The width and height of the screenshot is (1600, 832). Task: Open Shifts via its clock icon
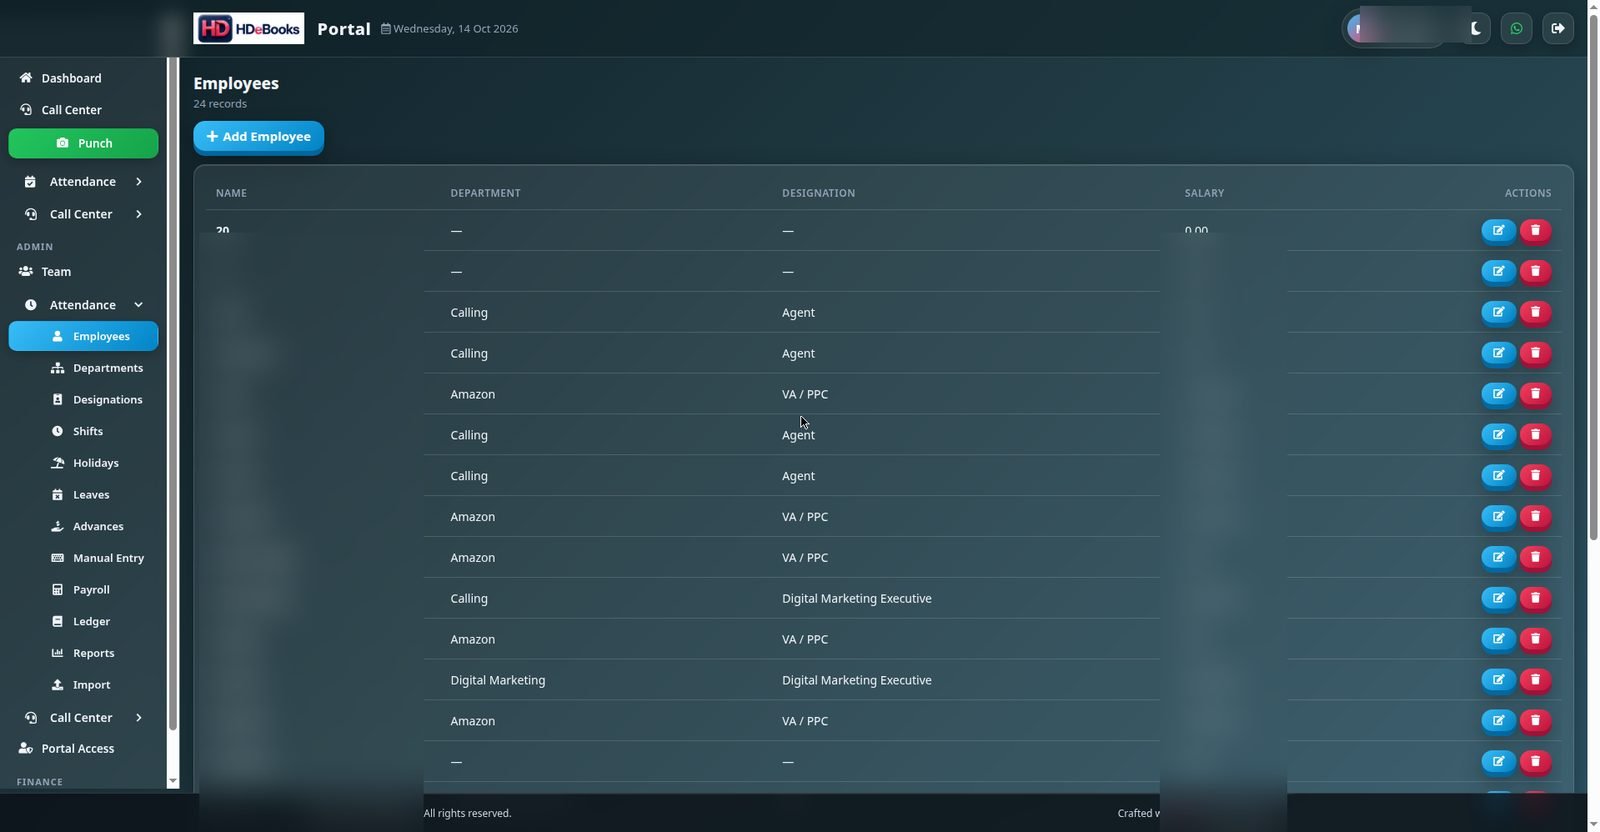point(57,431)
